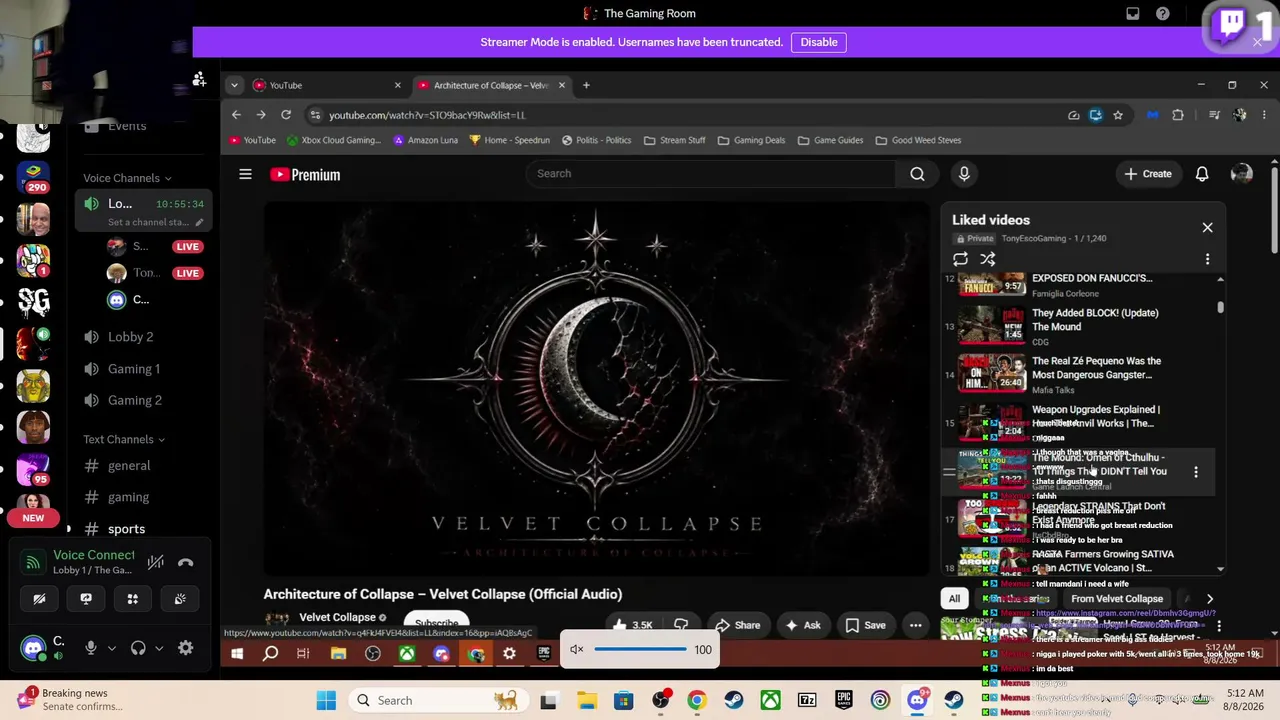Open Liked videos playlist options menu
Screen dimensions: 1280x720
[x=1207, y=259]
